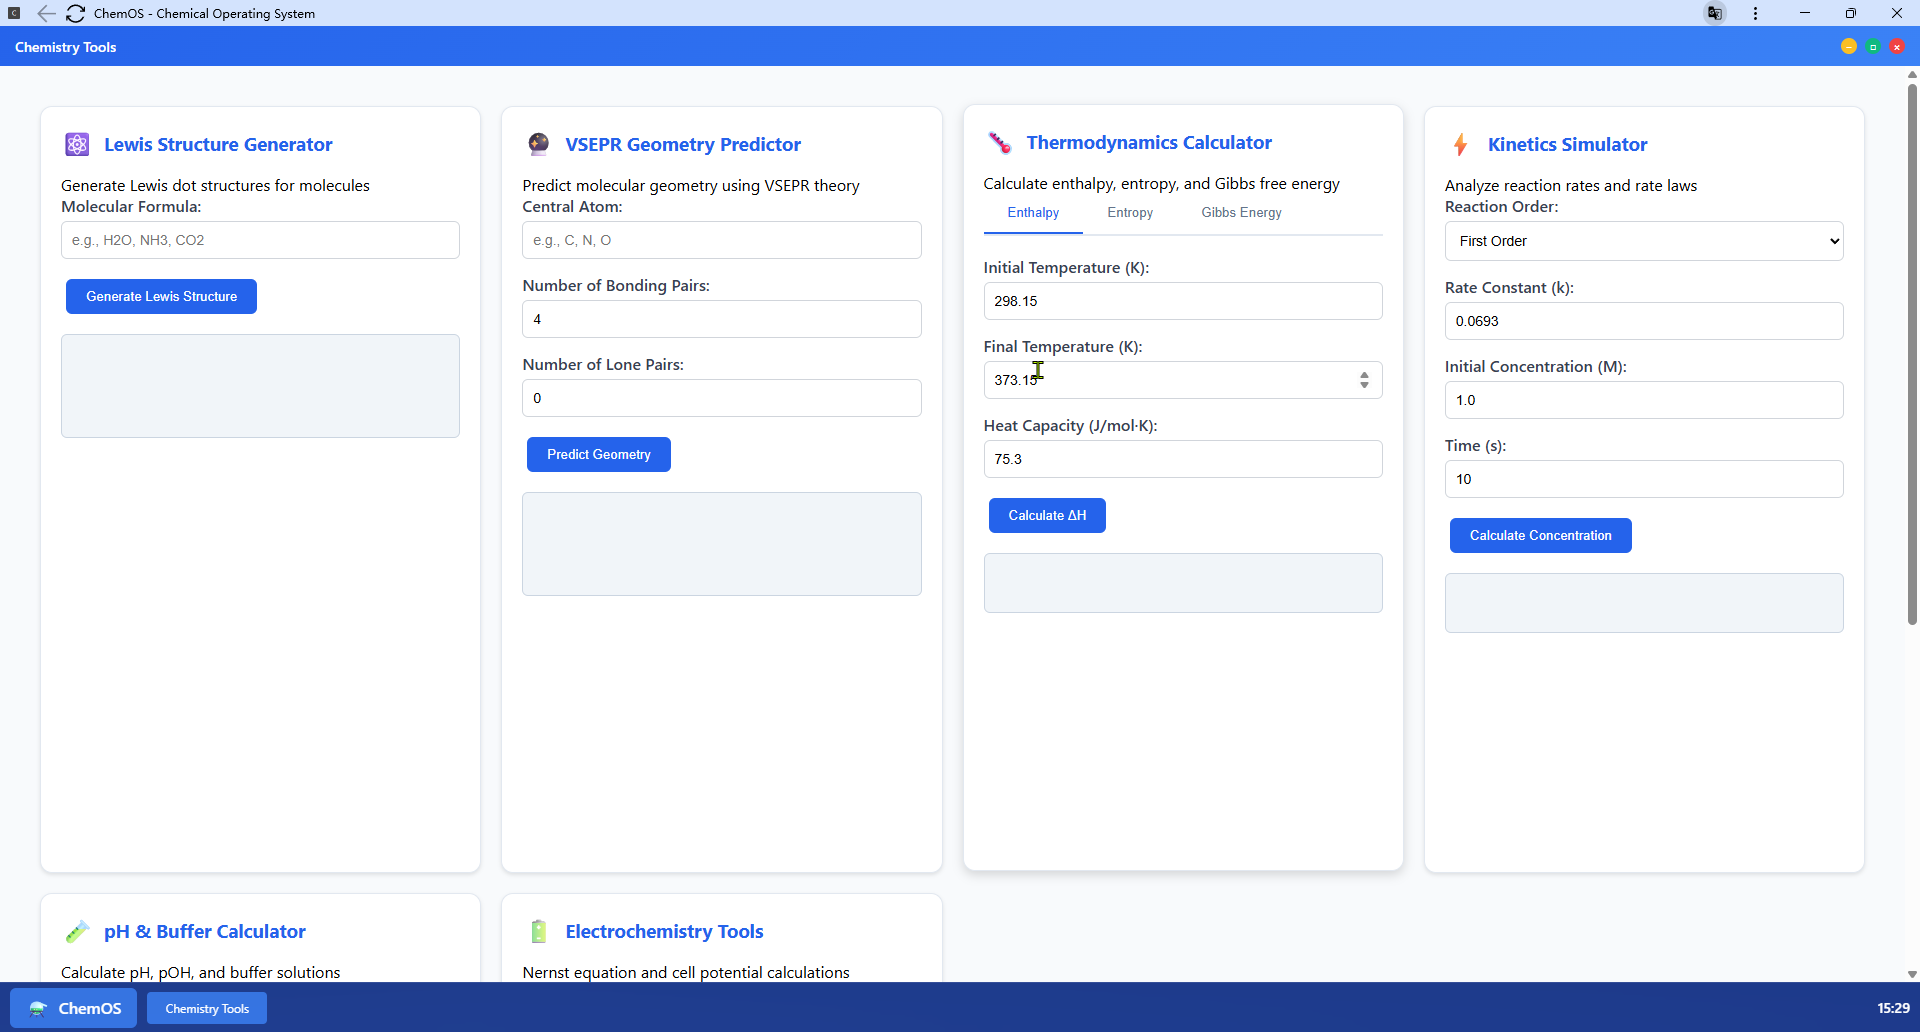Click the Calculate Concentration button
1920x1032 pixels.
[x=1540, y=535]
